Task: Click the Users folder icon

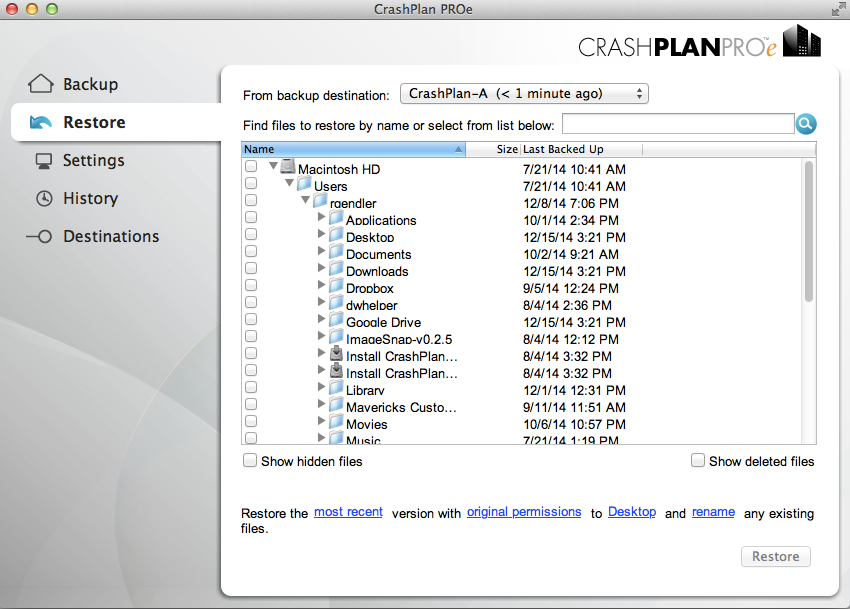Action: [x=304, y=184]
